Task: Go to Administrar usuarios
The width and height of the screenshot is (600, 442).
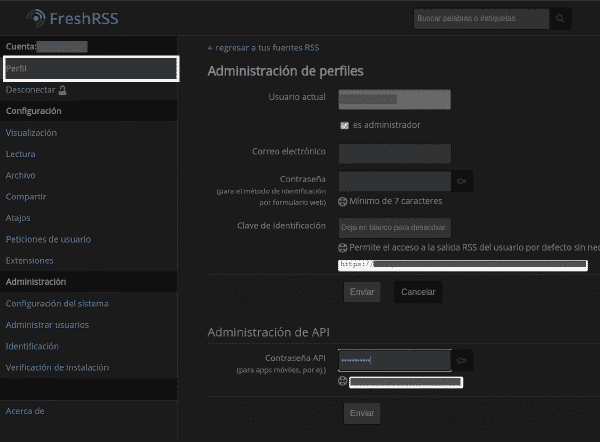Action: 47,325
